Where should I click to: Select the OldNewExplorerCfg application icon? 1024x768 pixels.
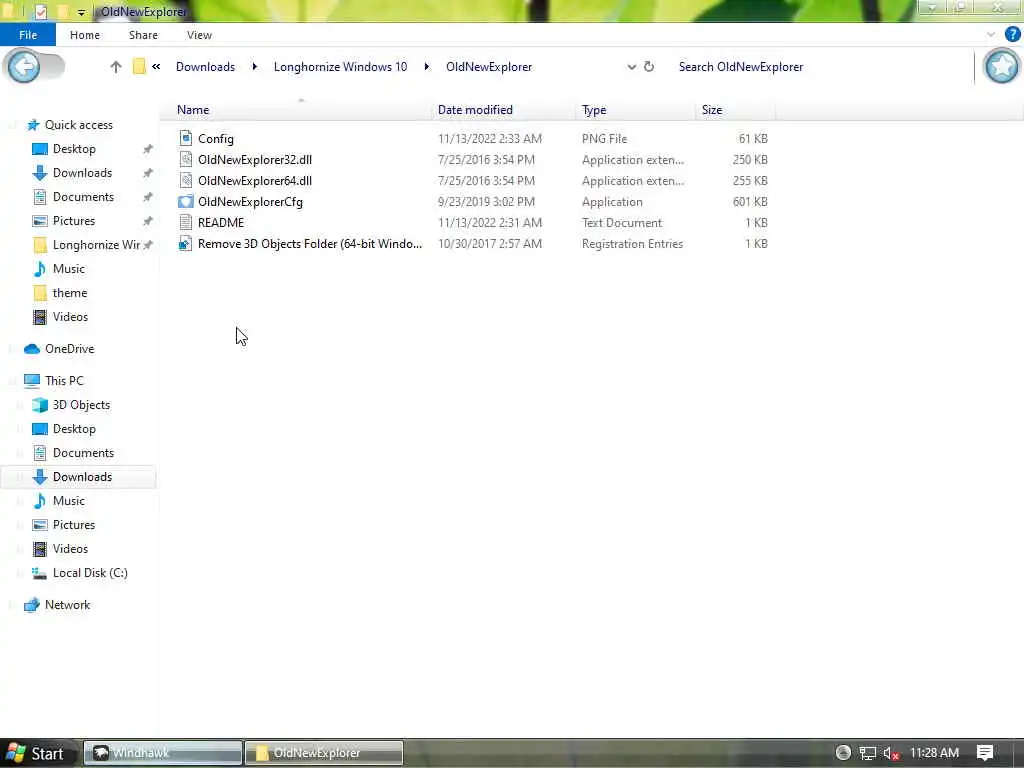(185, 202)
